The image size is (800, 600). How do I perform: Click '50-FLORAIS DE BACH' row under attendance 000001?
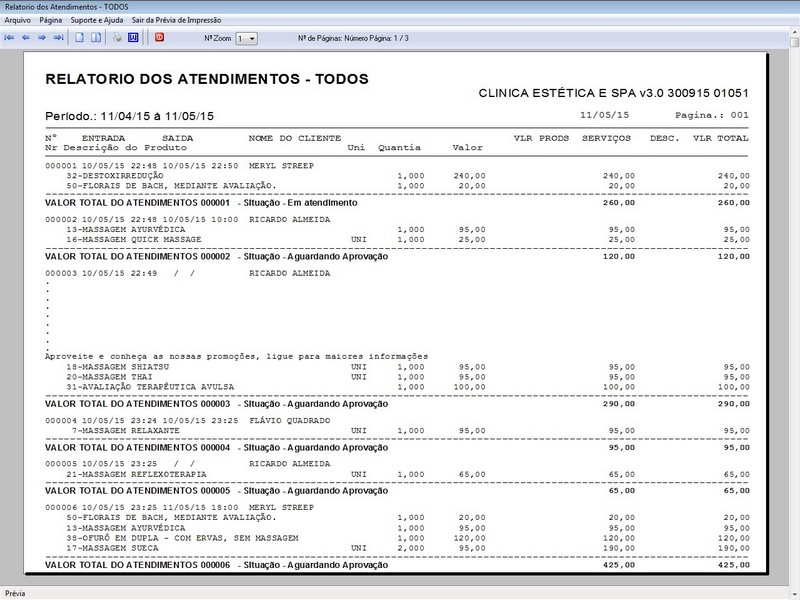pos(397,186)
